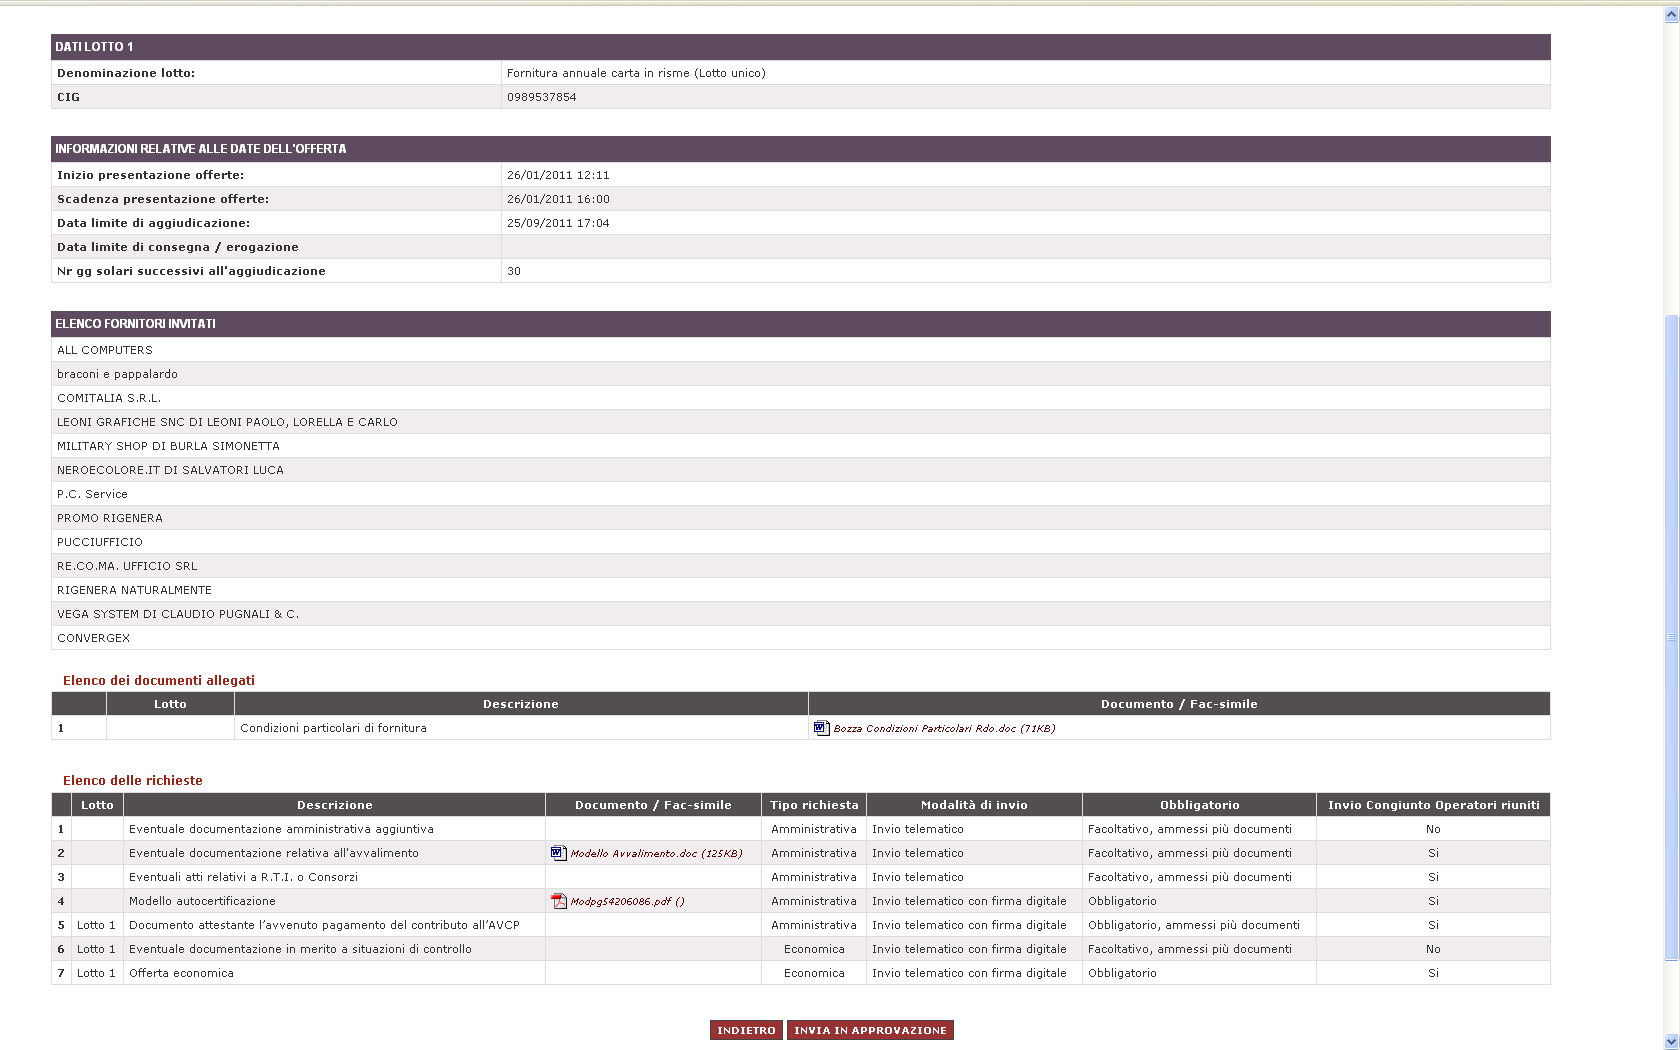Click supplier row PUCCIUFFICIO
Image resolution: width=1680 pixels, height=1050 pixels.
click(x=800, y=542)
